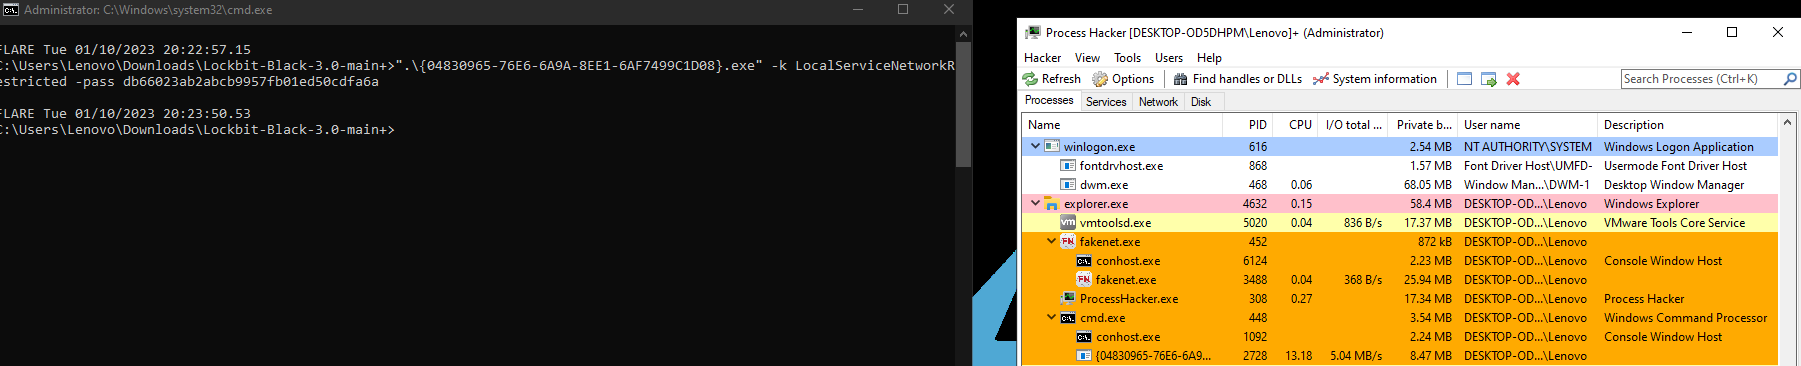Image resolution: width=1801 pixels, height=366 pixels.
Task: Click Process Hacker list scroll up arrow
Action: coord(1788,123)
